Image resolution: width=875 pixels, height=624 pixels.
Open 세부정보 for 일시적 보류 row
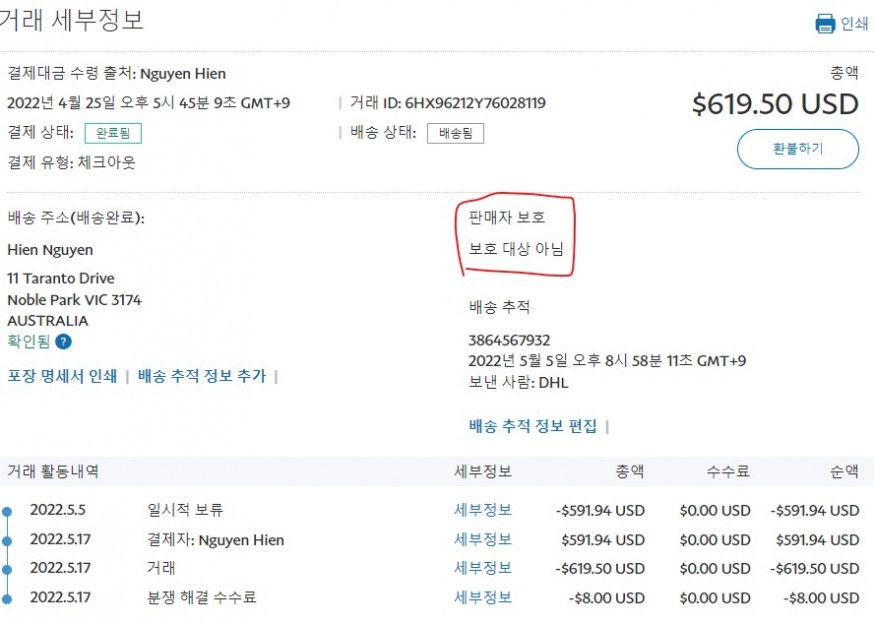tap(483, 510)
